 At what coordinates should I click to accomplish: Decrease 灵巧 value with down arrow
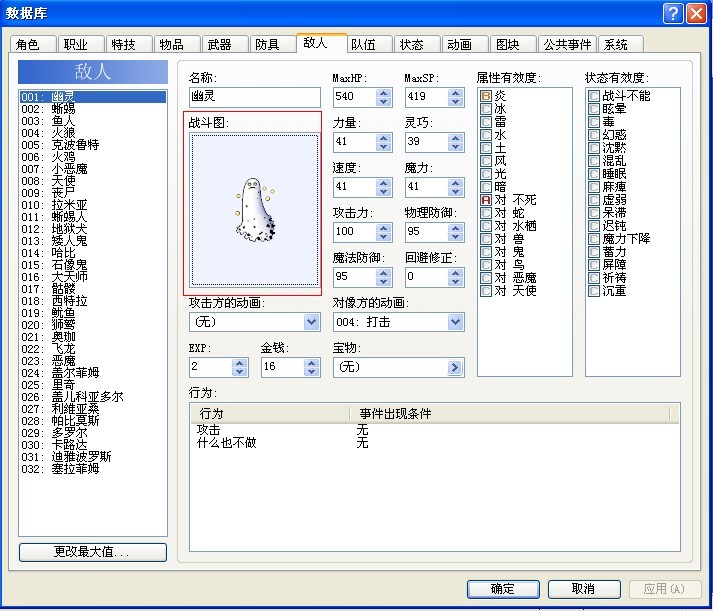[x=455, y=146]
